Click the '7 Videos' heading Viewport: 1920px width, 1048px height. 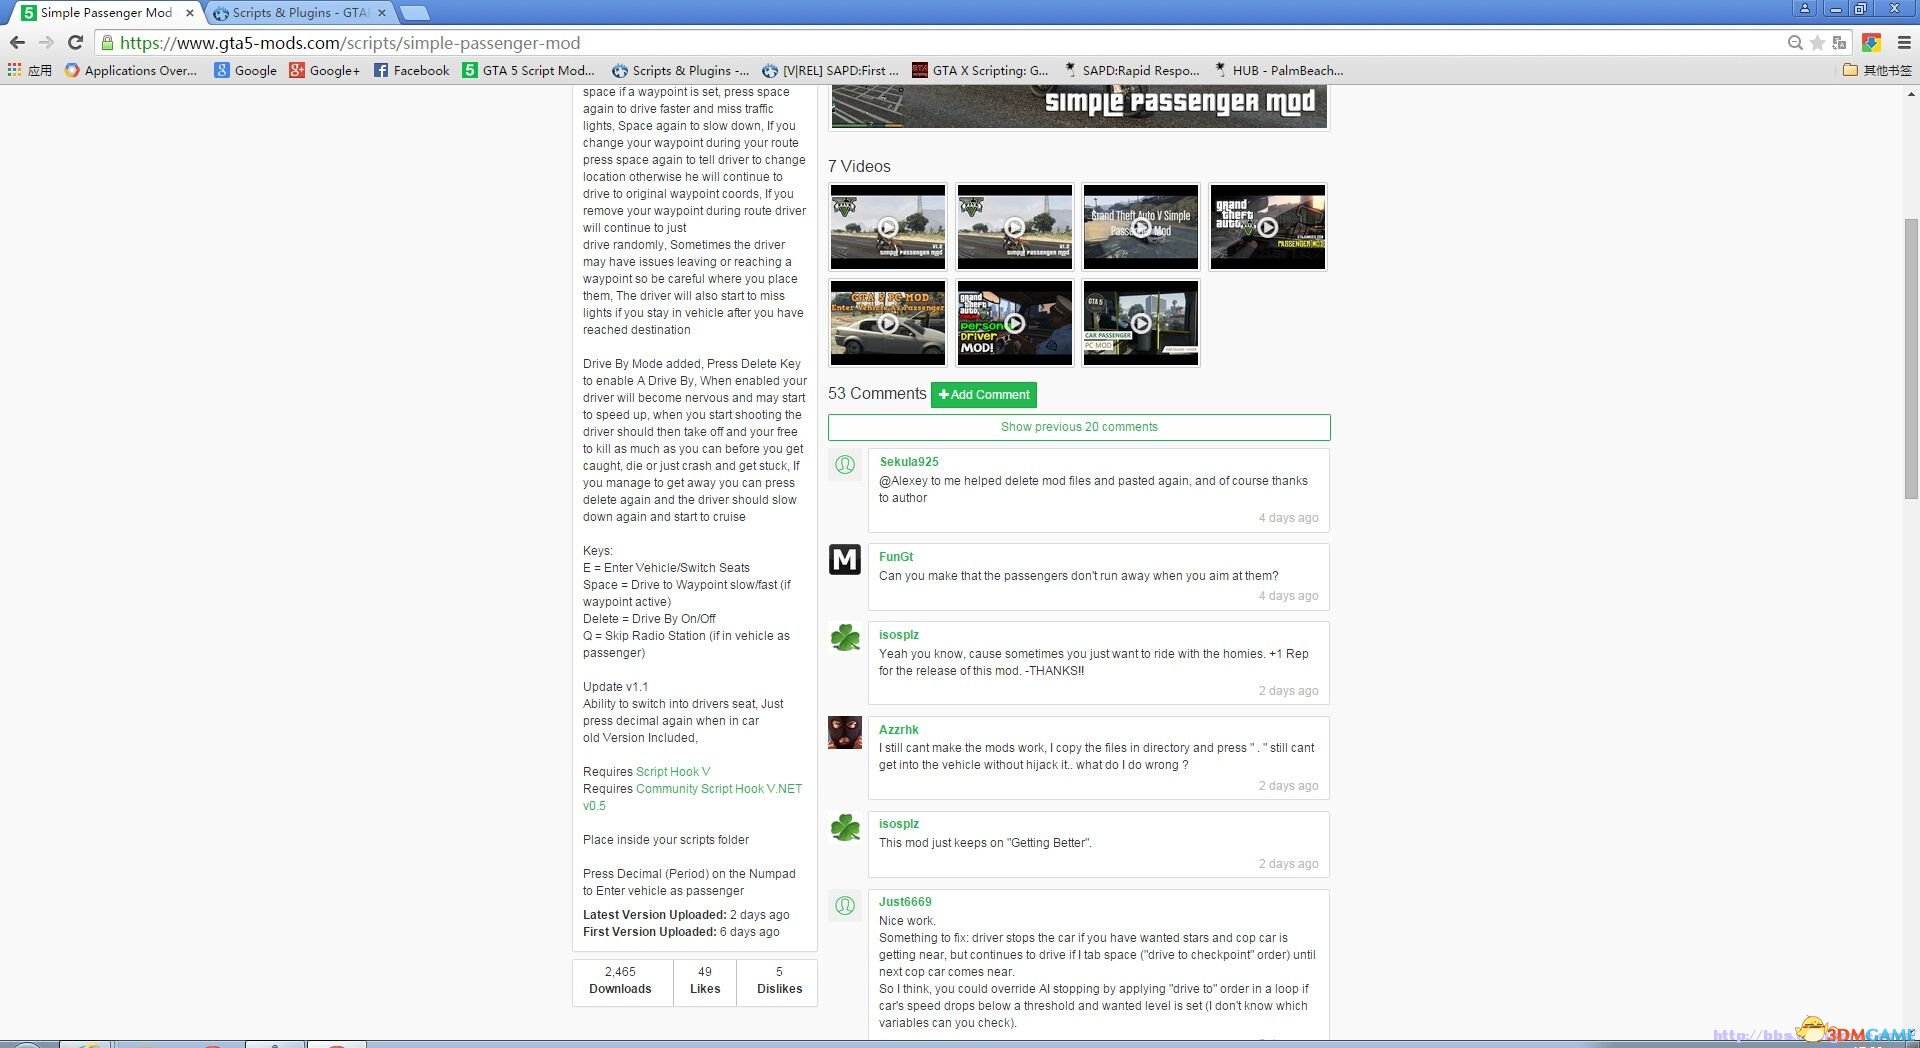pos(859,167)
